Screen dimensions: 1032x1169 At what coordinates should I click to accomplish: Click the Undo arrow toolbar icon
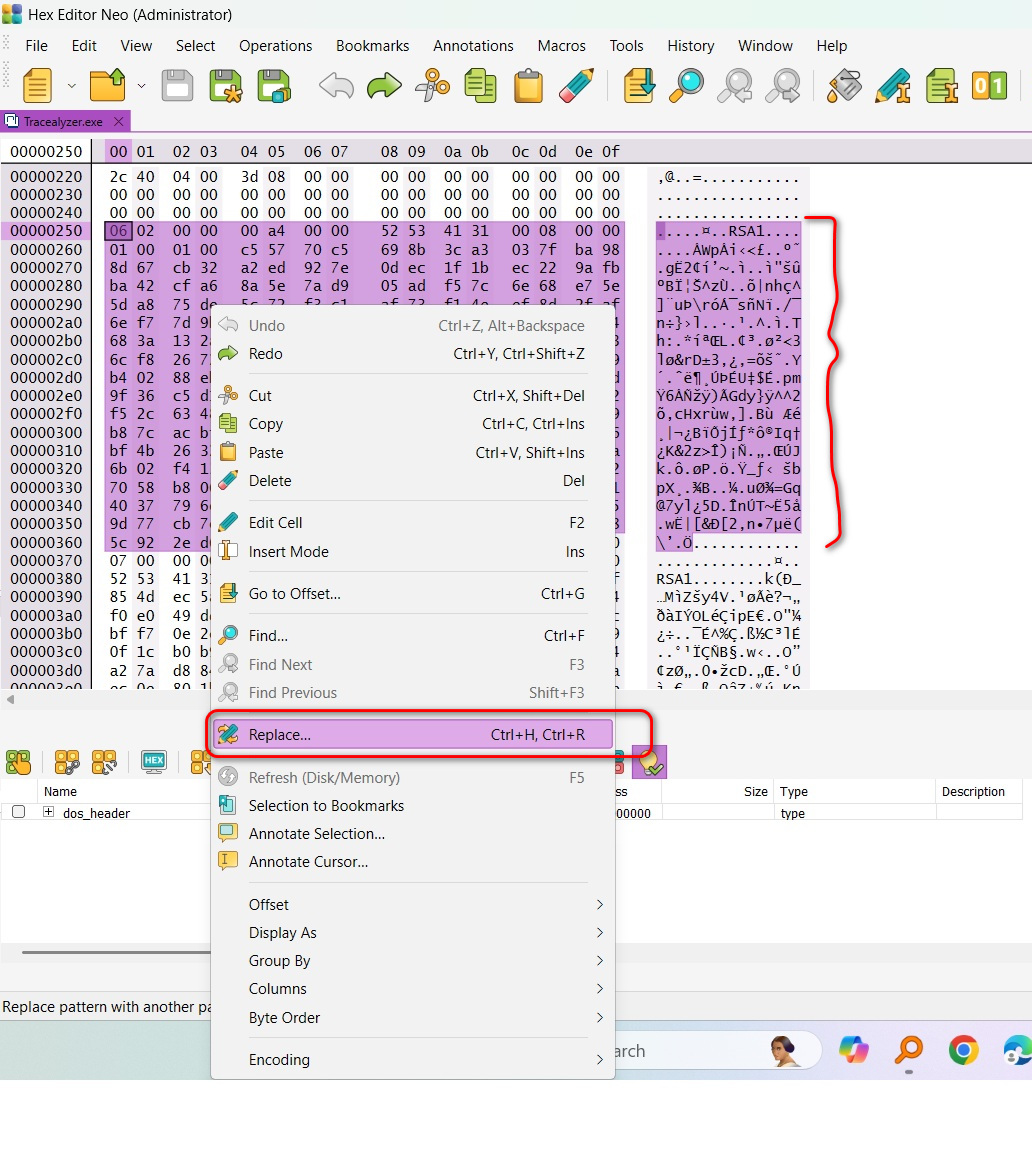(x=336, y=86)
